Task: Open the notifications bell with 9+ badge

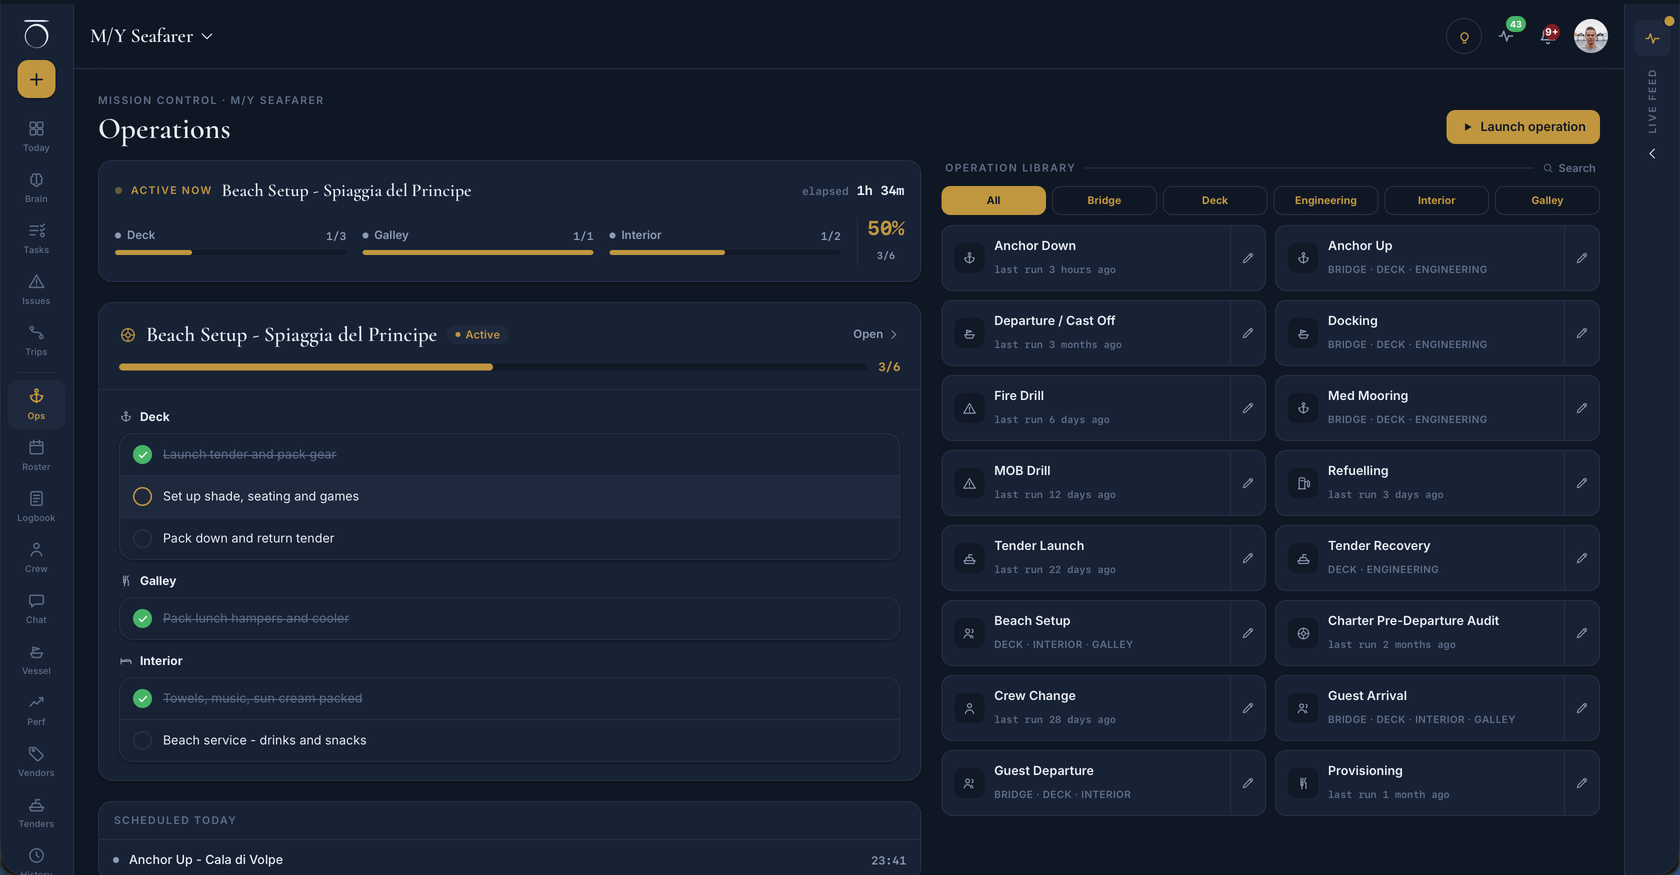Action: pyautogui.click(x=1549, y=36)
